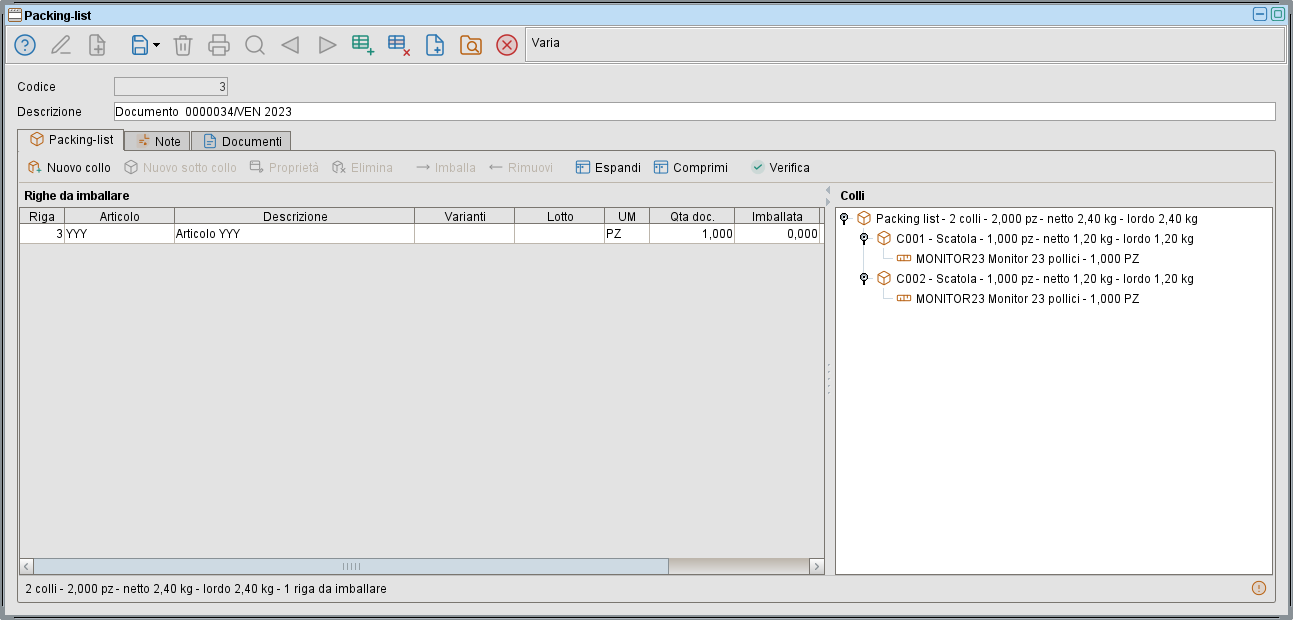Click the Varia text field in toolbar
1293x620 pixels.
[x=905, y=45]
